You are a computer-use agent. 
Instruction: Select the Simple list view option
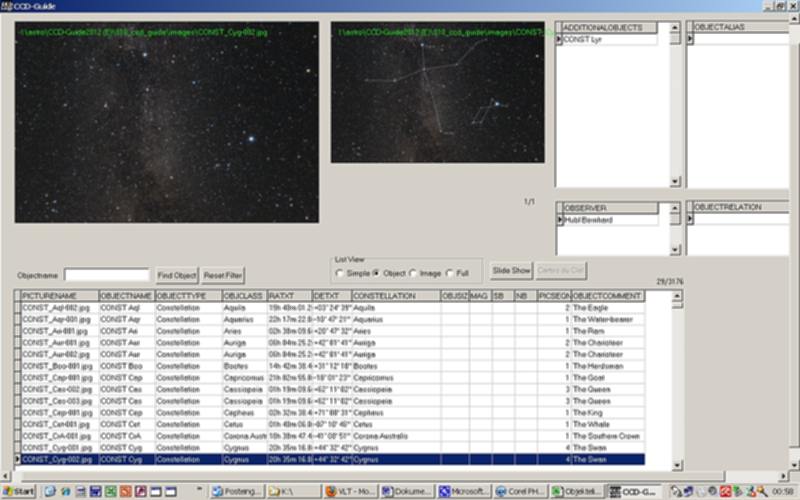(x=340, y=273)
